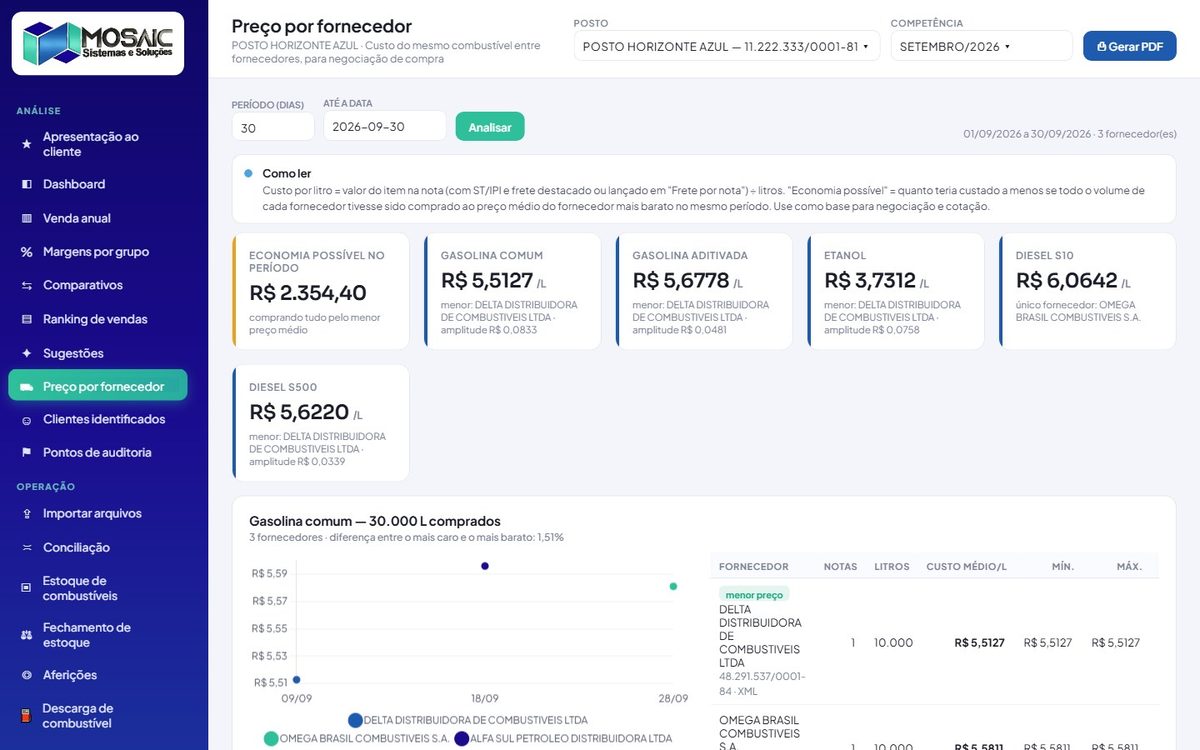
Task: Click the Até a data input field
Action: tap(384, 127)
